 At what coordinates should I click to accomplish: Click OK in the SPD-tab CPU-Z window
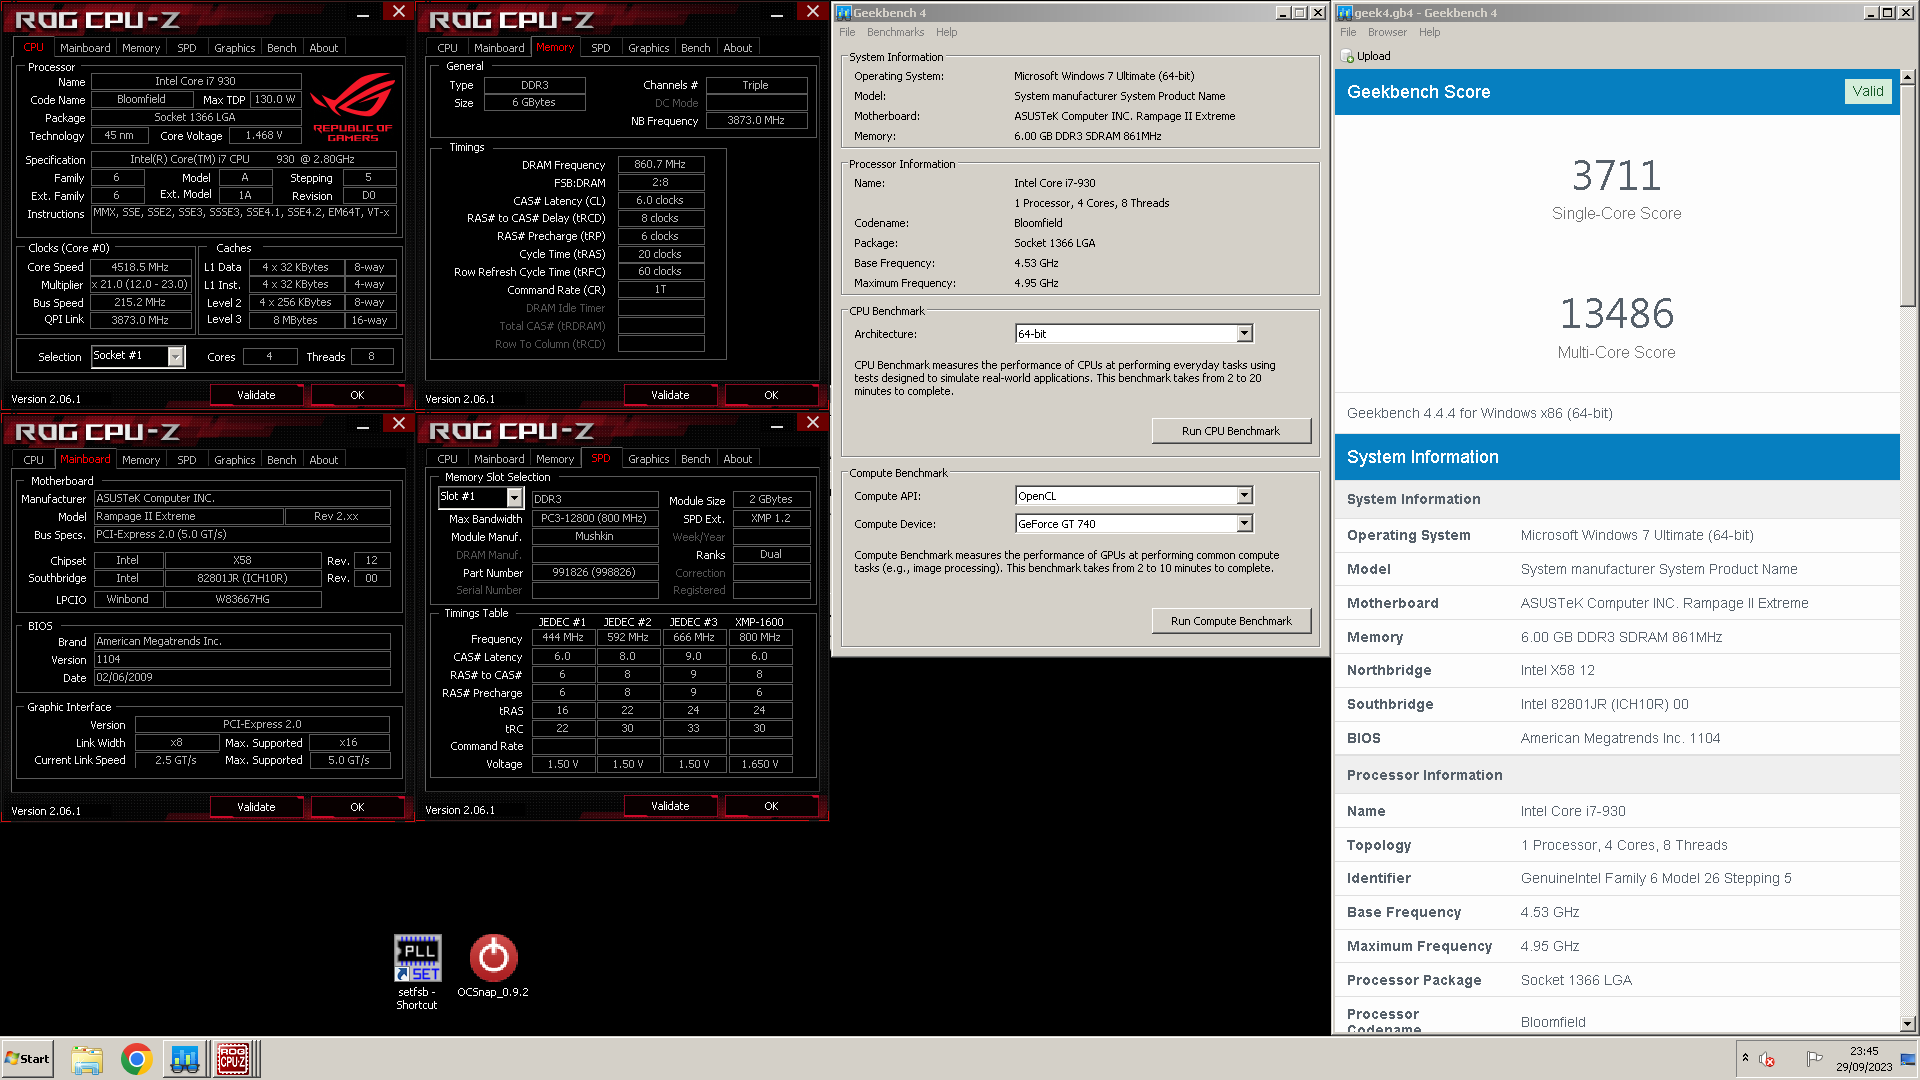771,806
